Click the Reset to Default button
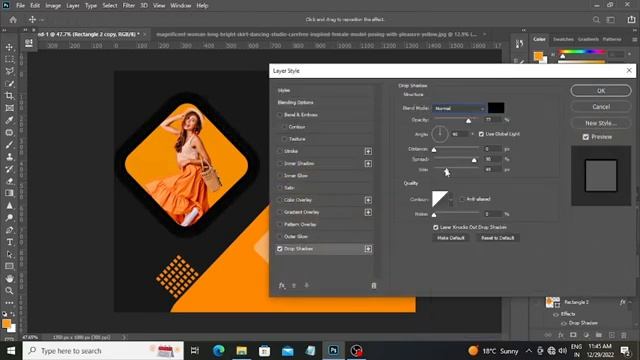Image resolution: width=640 pixels, height=360 pixels. (498, 238)
